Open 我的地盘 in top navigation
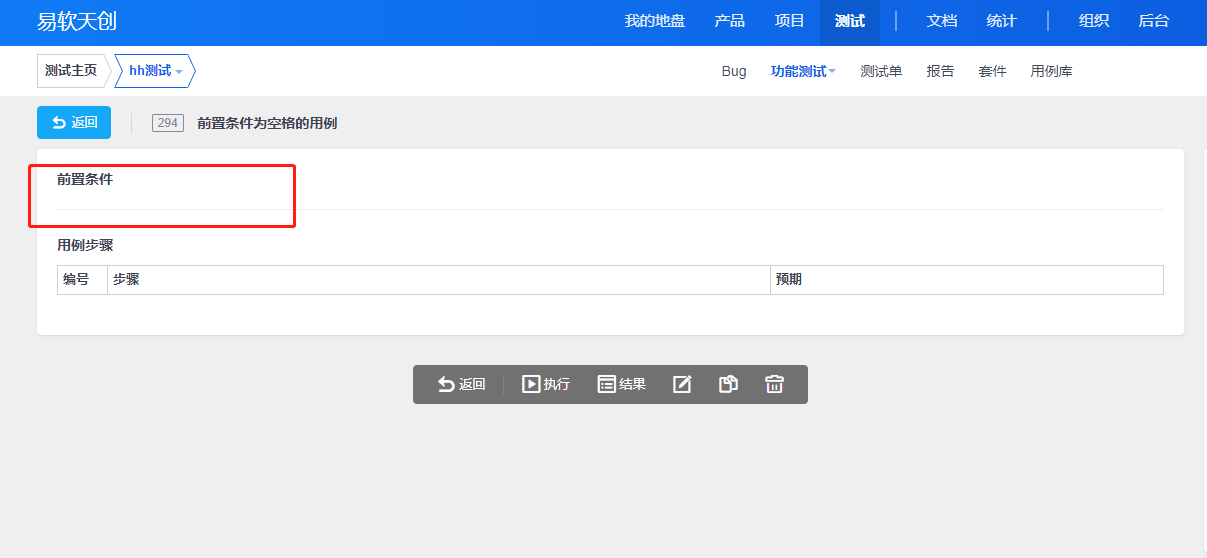 pyautogui.click(x=655, y=21)
